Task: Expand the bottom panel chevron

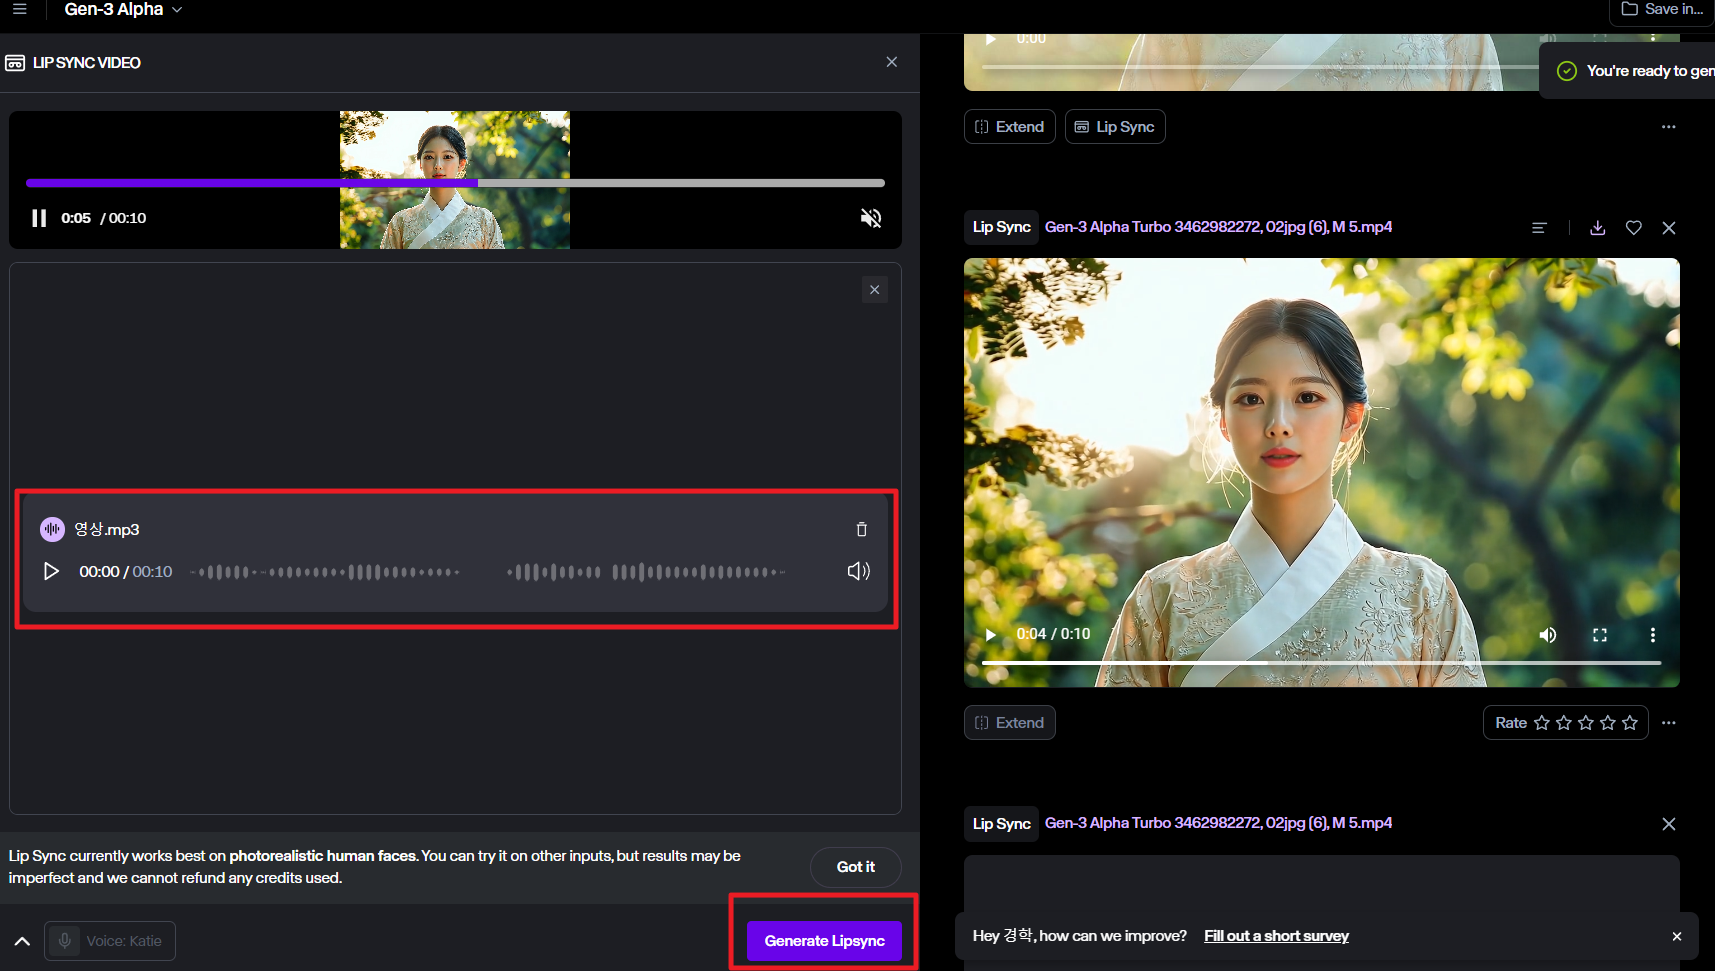Action: (x=22, y=941)
